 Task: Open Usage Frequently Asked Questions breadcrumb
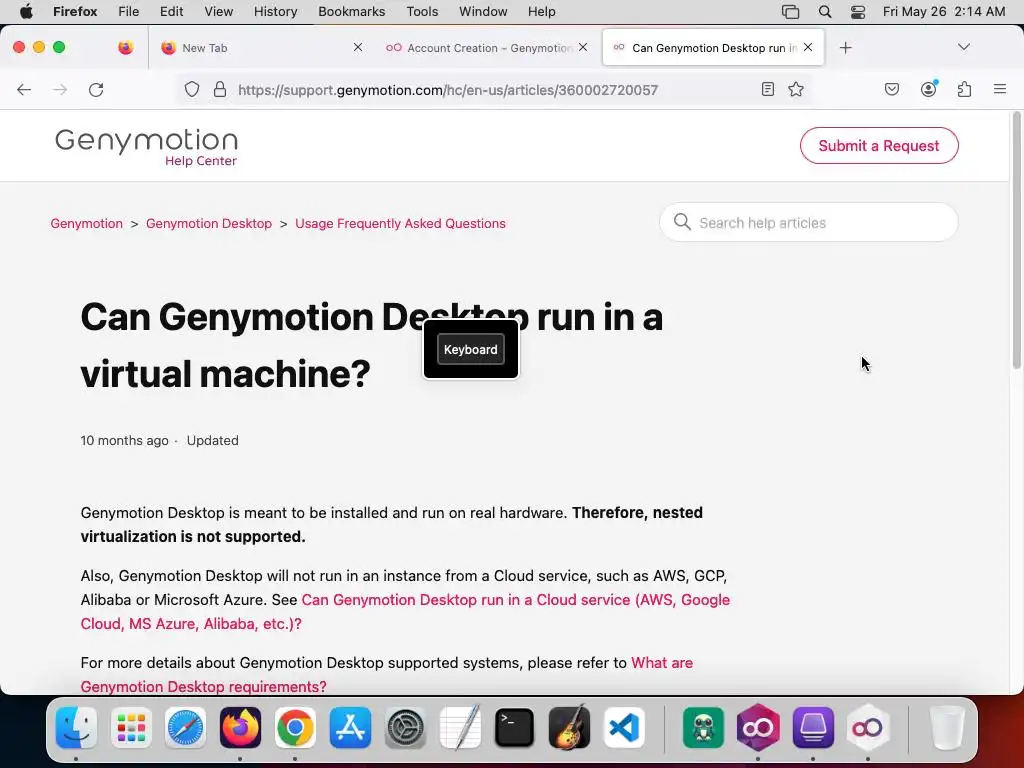click(400, 223)
